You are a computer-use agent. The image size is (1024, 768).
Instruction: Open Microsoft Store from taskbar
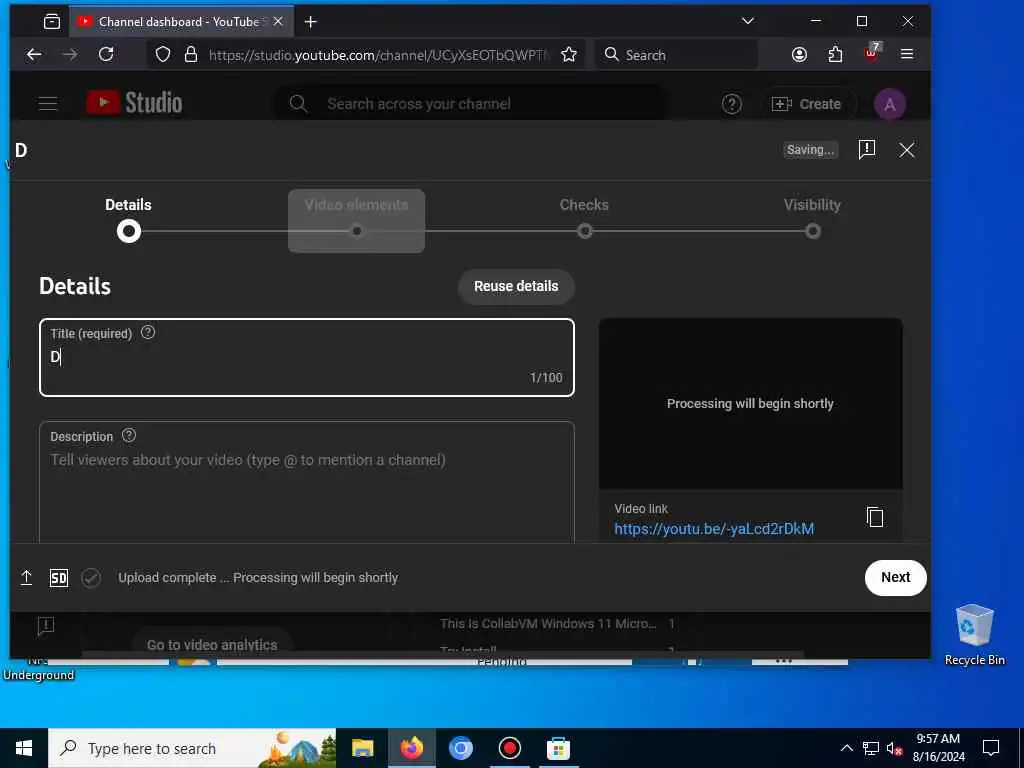click(558, 748)
